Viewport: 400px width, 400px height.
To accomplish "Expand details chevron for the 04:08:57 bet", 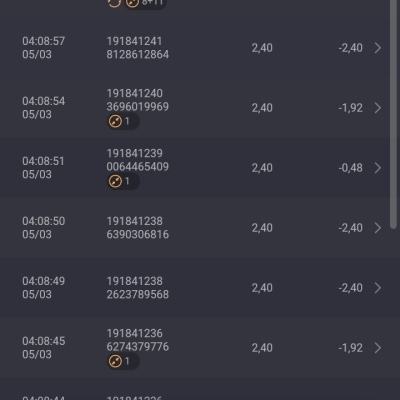I will pos(378,48).
